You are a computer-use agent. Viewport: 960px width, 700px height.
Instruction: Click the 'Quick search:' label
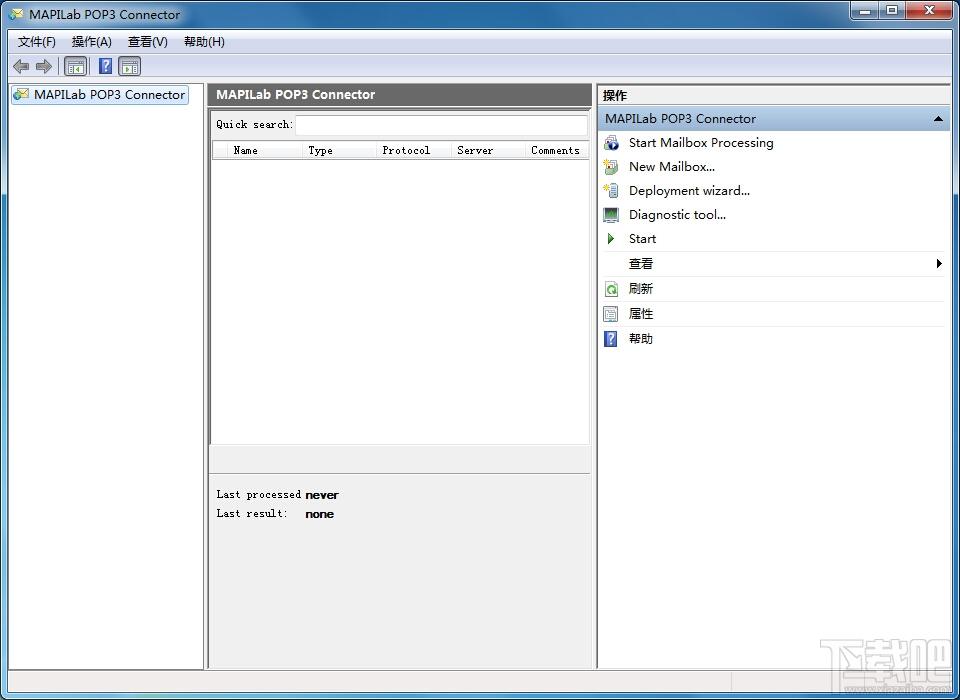(x=255, y=124)
